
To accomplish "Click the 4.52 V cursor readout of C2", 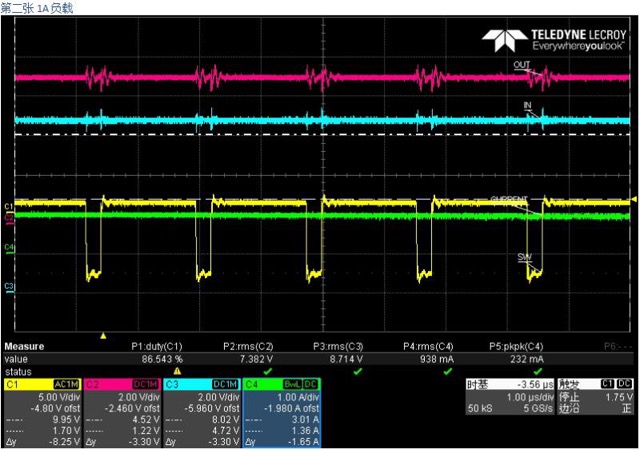I will (146, 419).
